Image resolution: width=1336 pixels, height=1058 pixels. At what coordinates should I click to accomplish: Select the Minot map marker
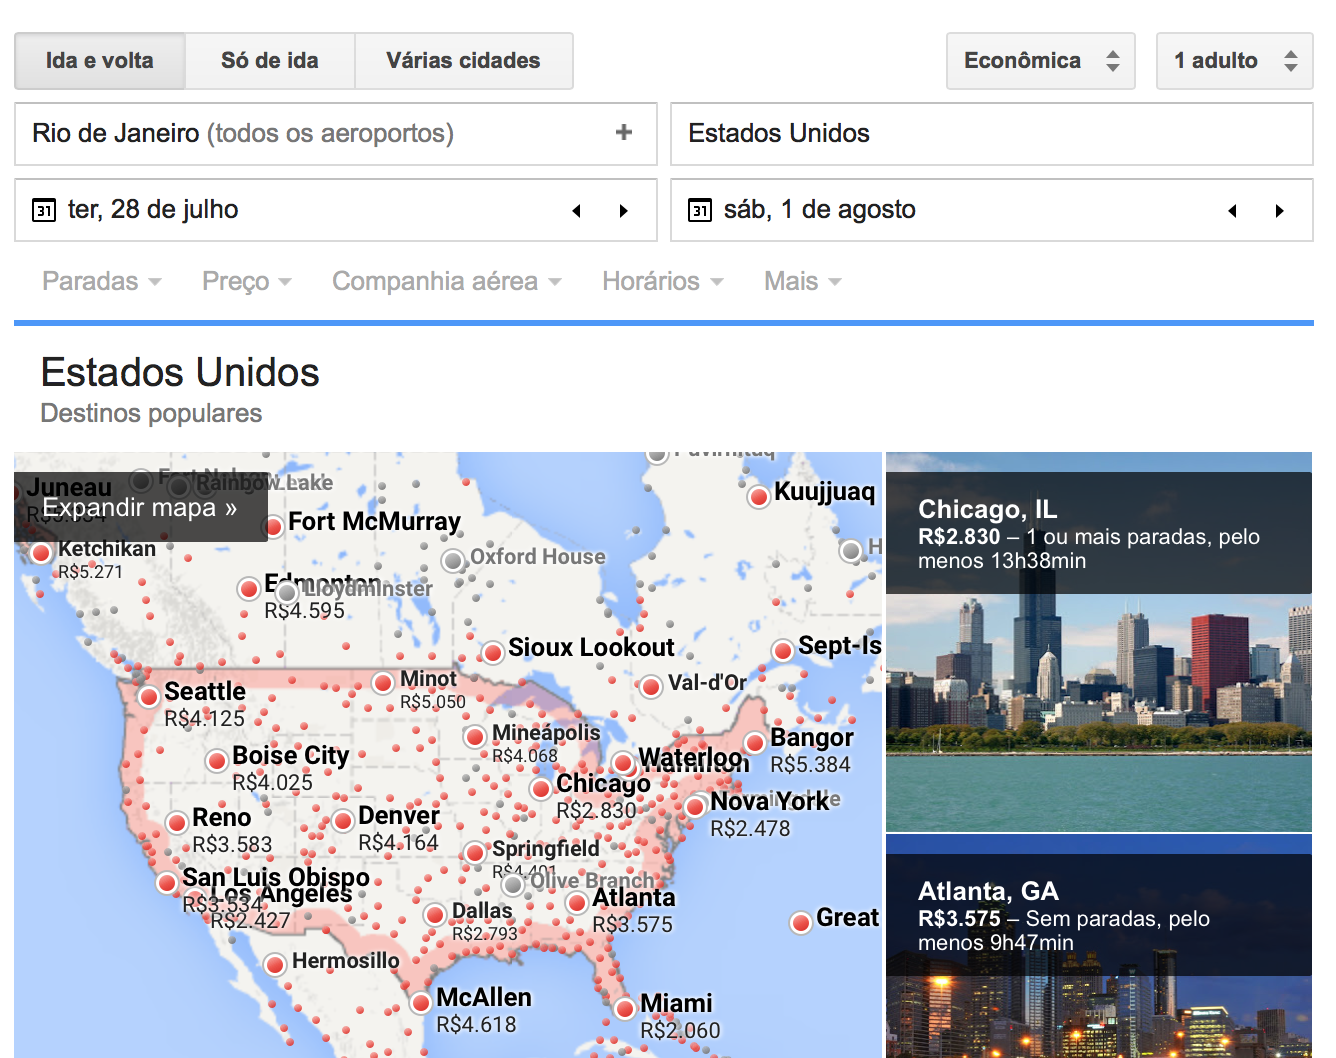click(x=383, y=683)
